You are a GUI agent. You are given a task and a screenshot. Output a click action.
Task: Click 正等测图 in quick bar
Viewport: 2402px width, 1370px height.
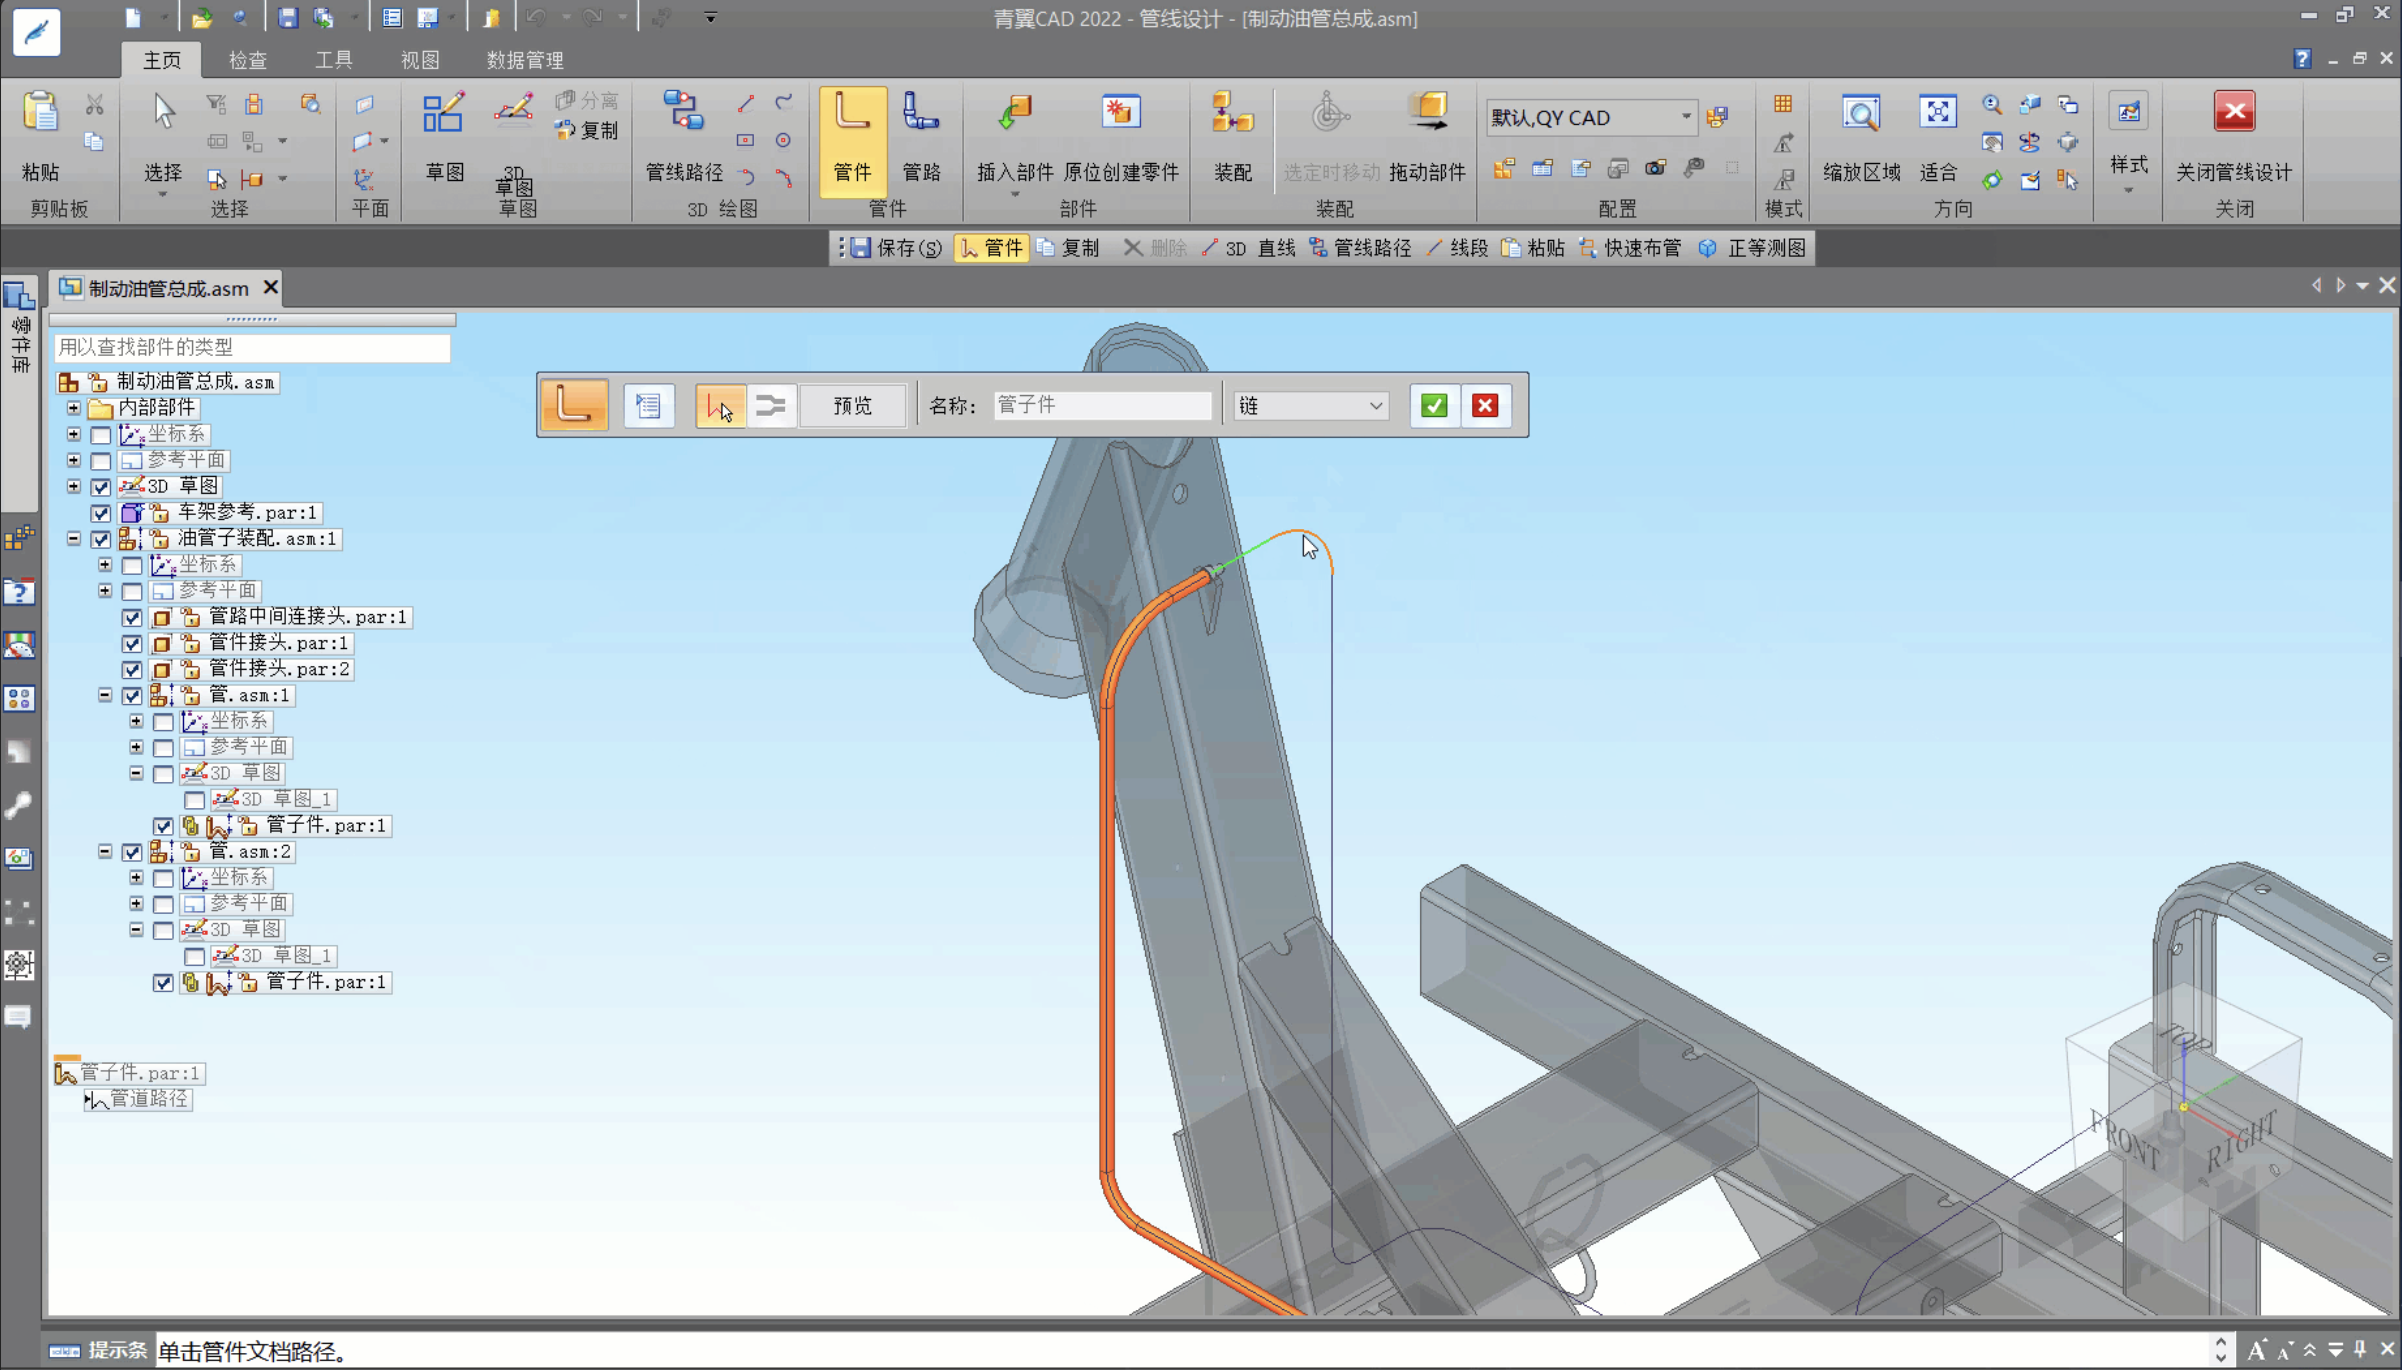pos(1752,248)
